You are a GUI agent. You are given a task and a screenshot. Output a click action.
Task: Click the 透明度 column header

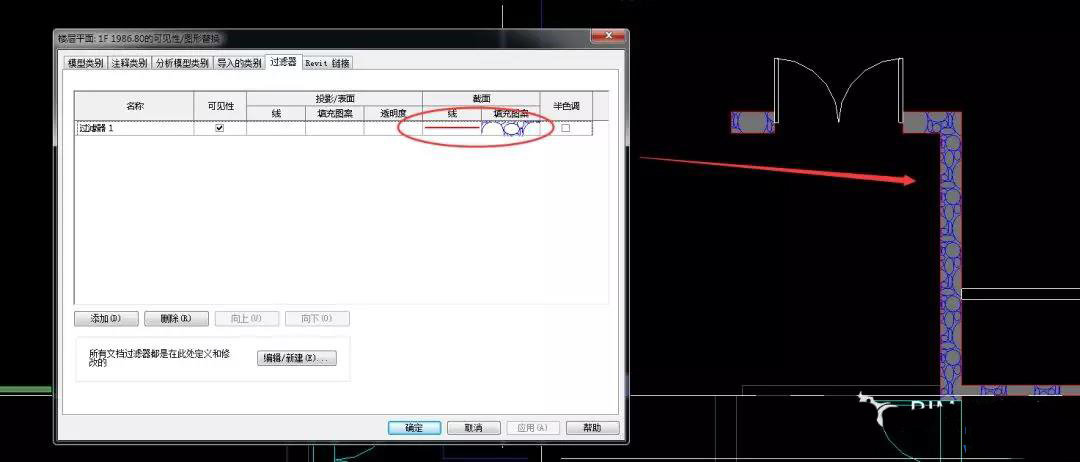(393, 114)
